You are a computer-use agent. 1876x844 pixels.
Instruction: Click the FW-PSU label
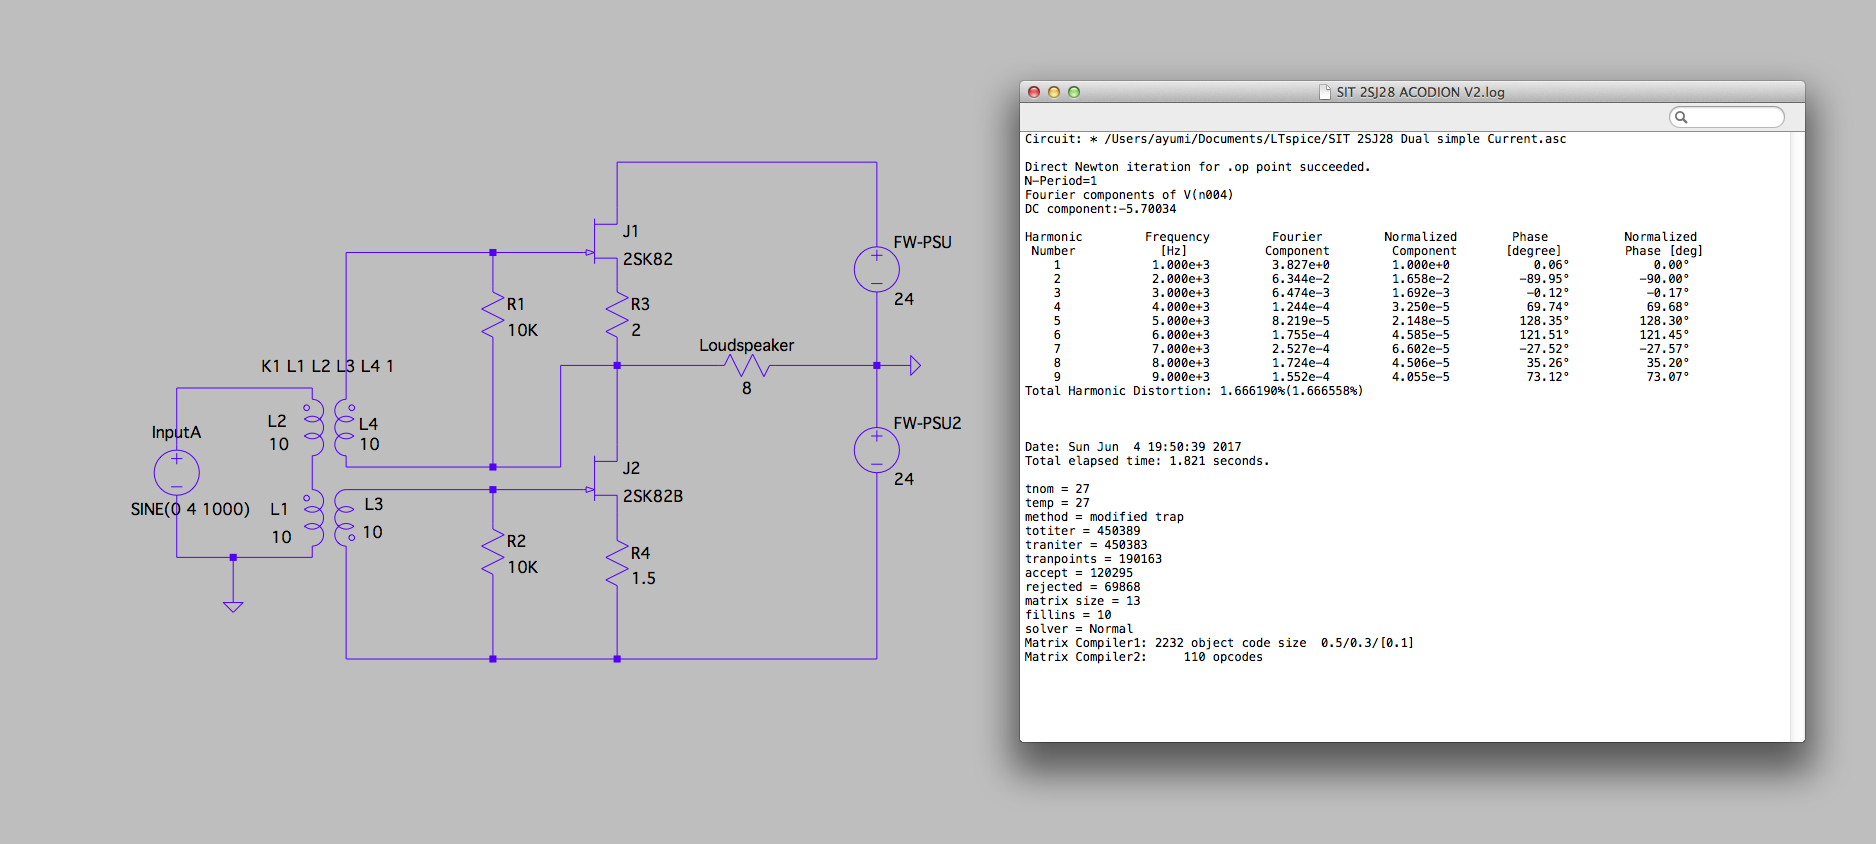click(922, 242)
